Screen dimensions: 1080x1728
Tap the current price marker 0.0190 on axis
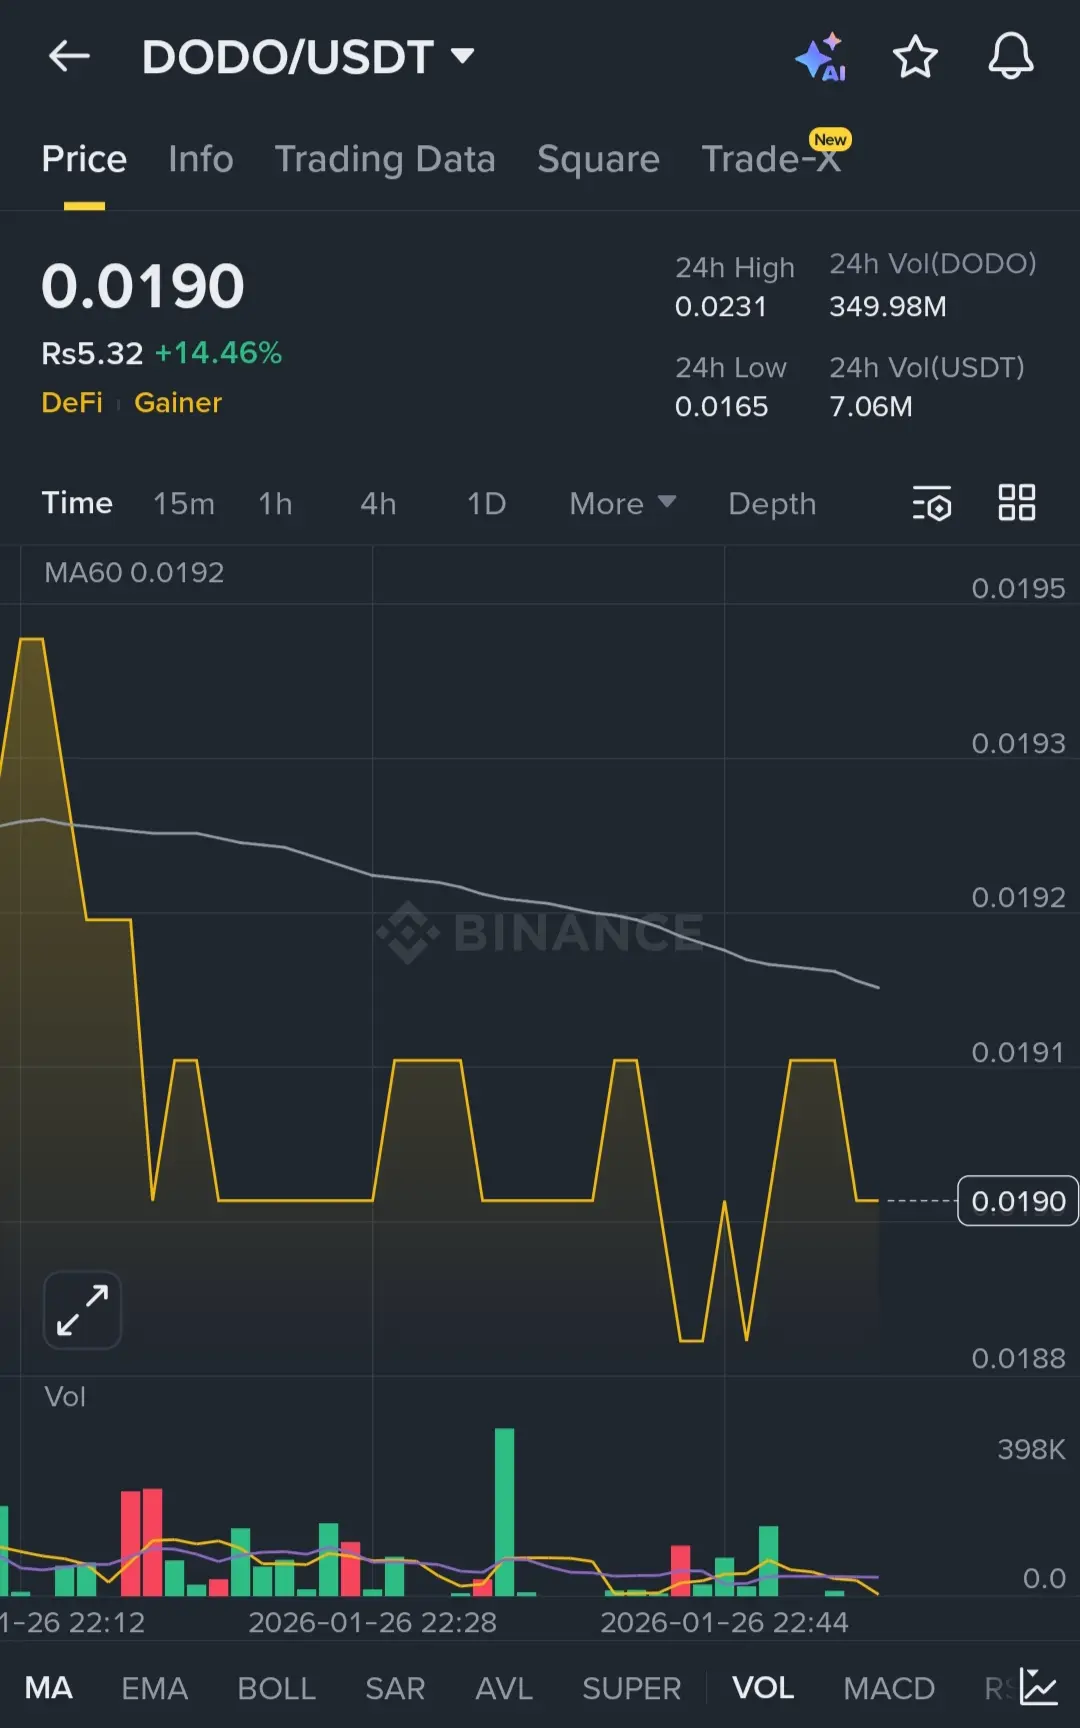tap(1018, 1201)
